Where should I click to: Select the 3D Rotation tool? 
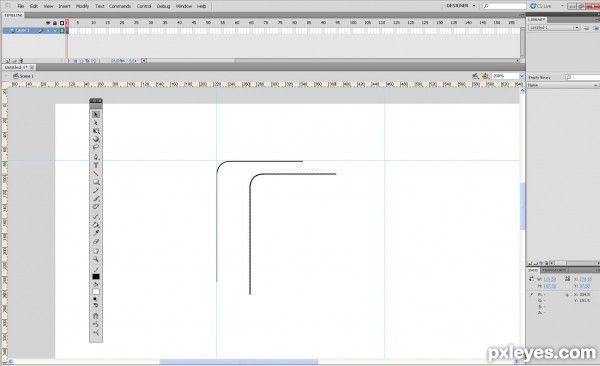pos(96,139)
